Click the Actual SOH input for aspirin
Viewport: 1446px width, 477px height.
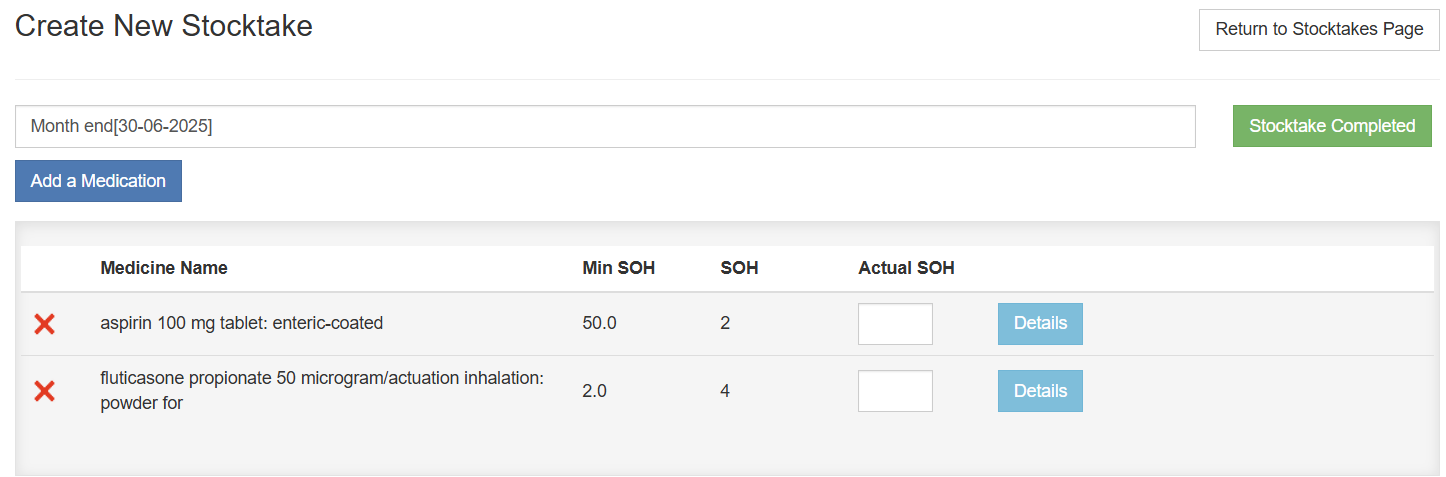click(895, 324)
